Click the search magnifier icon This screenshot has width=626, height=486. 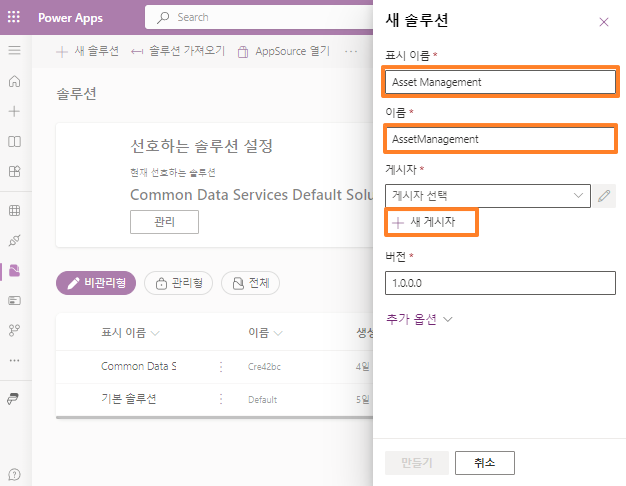(x=163, y=17)
